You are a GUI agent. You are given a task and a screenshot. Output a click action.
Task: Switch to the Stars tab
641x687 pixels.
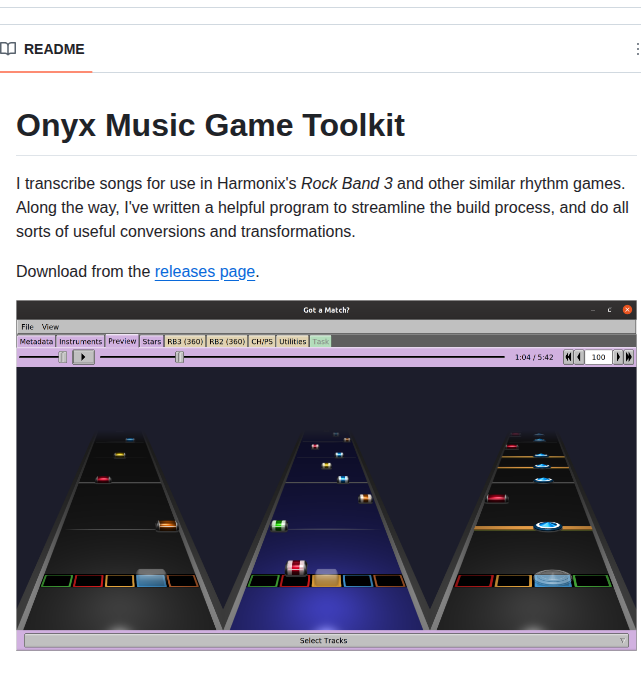152,341
